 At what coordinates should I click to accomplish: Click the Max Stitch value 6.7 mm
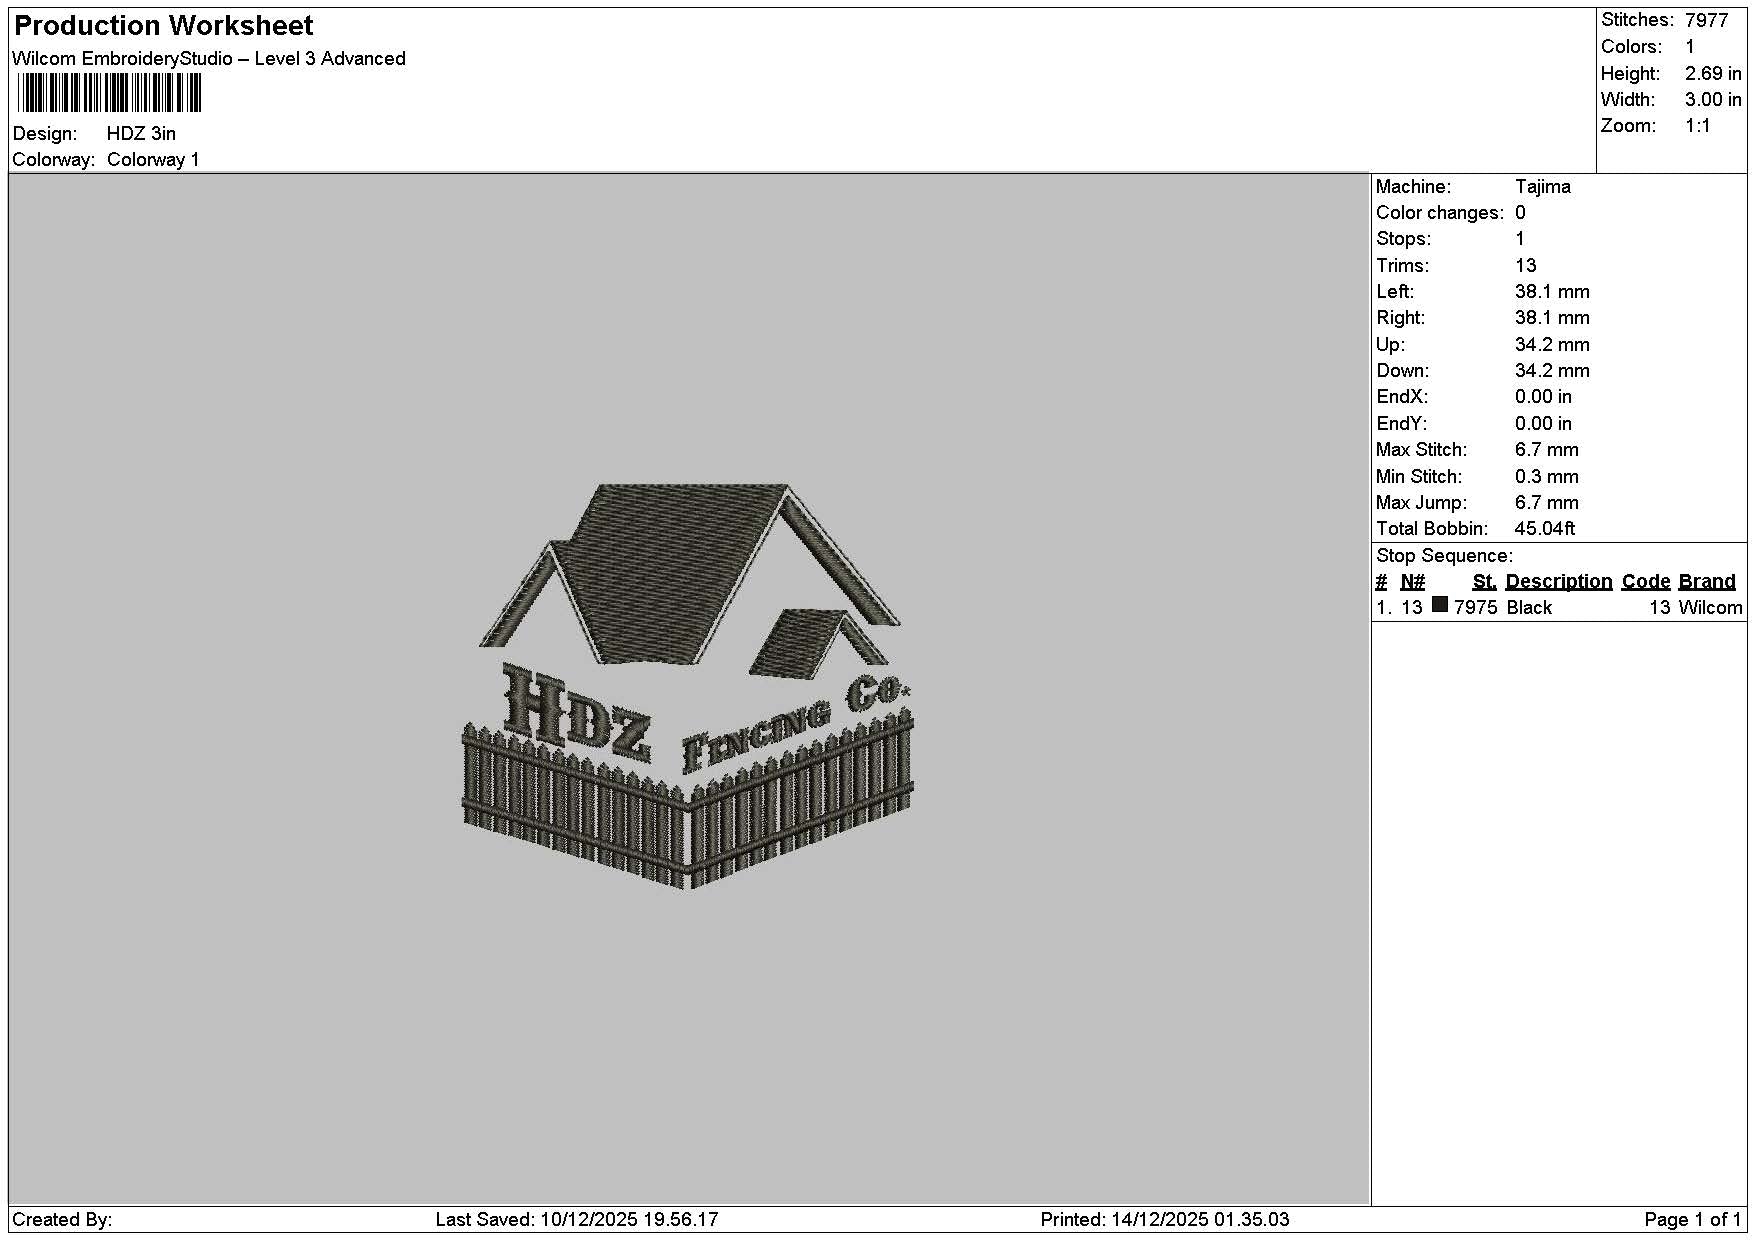1547,450
